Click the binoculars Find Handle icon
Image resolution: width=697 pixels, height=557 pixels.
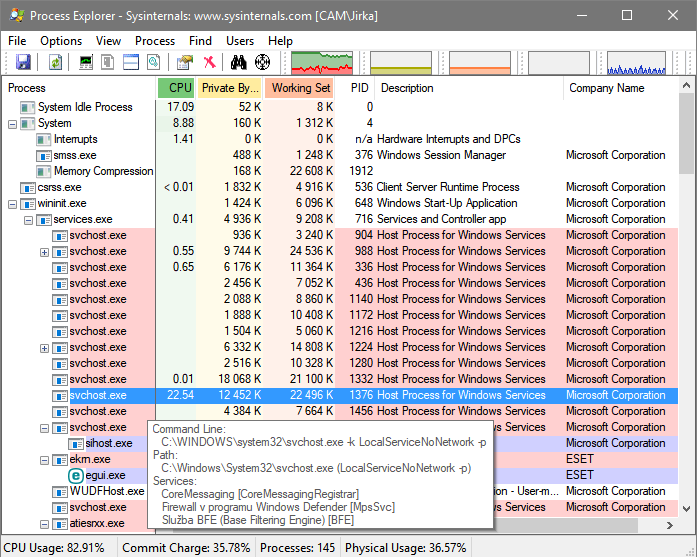tap(240, 62)
